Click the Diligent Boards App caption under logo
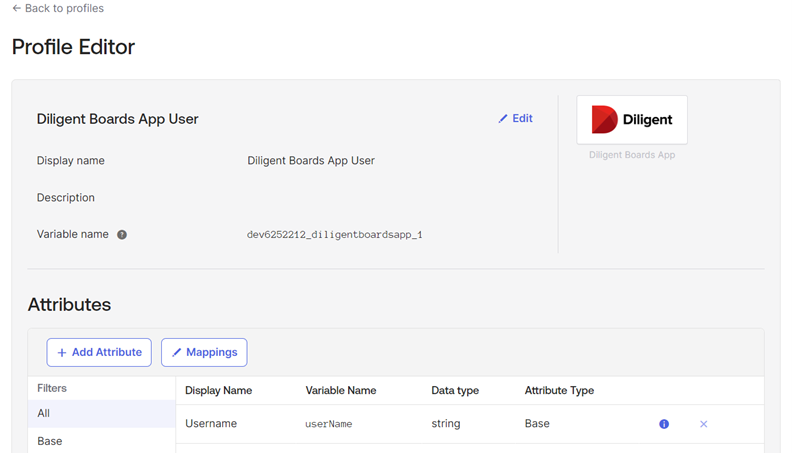The height and width of the screenshot is (453, 792). click(x=632, y=155)
